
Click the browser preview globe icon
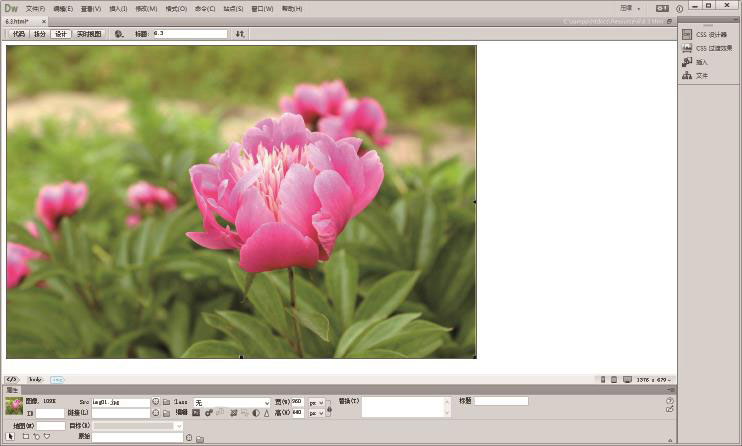pyautogui.click(x=119, y=33)
